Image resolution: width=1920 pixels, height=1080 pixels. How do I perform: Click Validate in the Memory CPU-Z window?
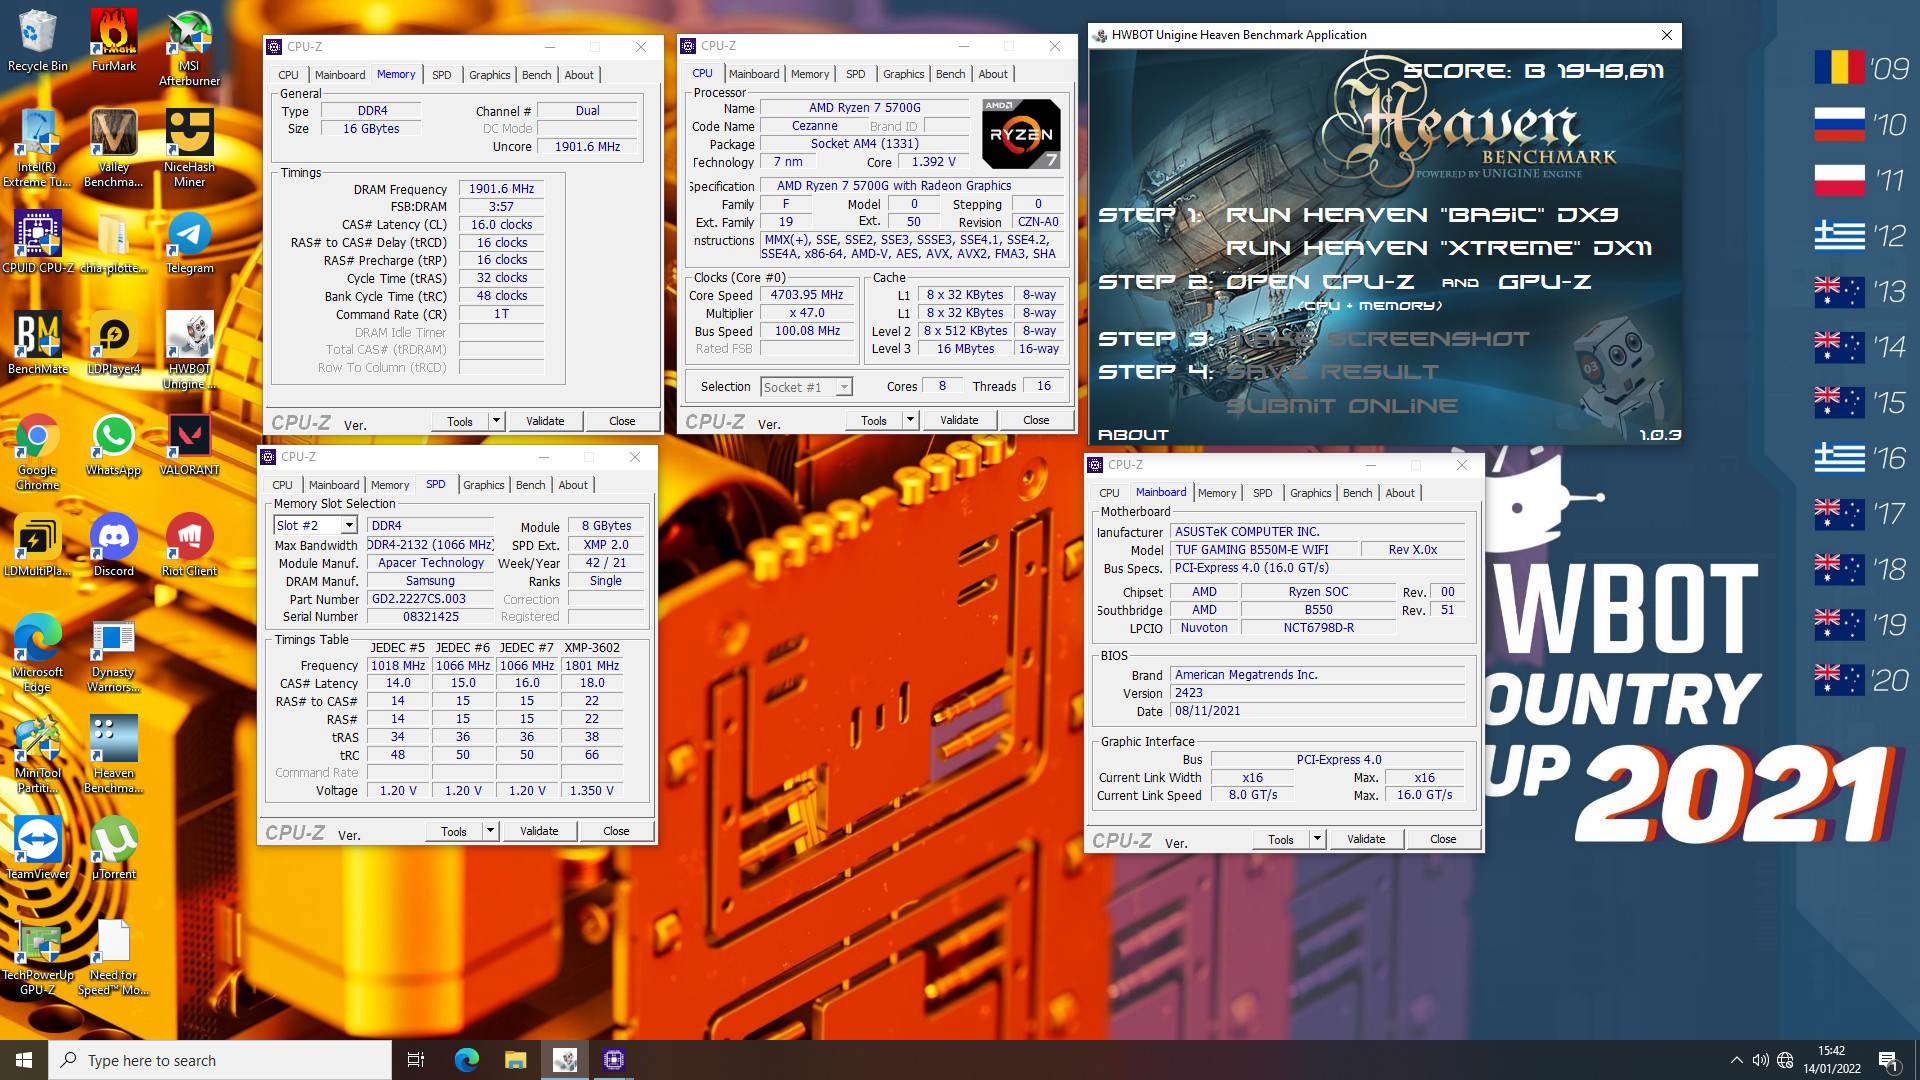[545, 421]
